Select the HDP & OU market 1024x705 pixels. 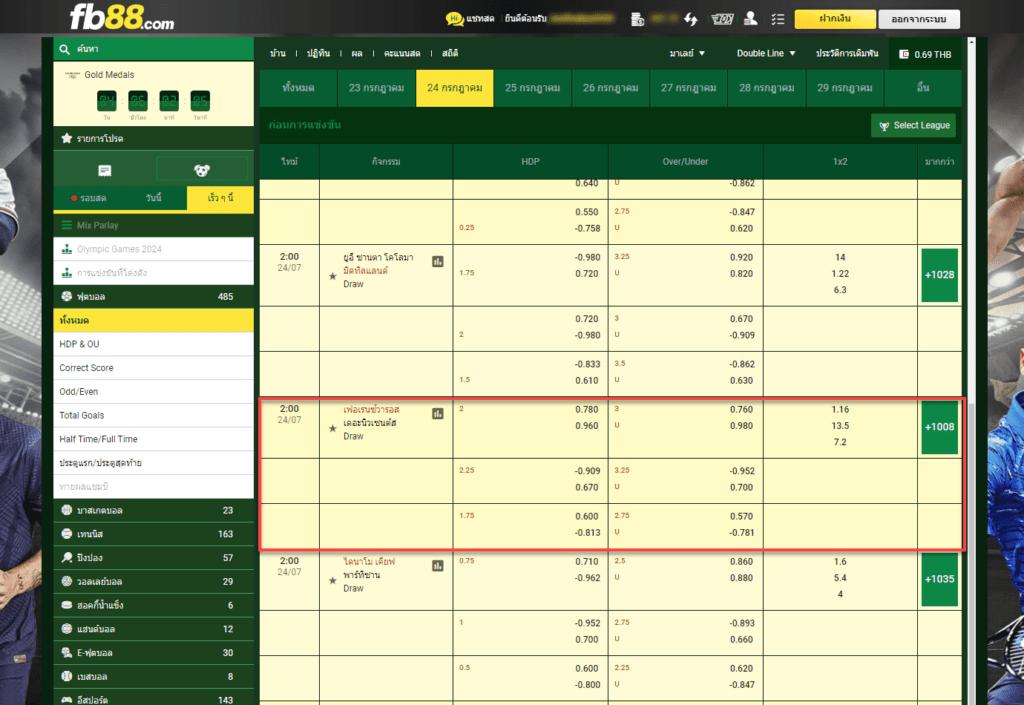pos(153,344)
